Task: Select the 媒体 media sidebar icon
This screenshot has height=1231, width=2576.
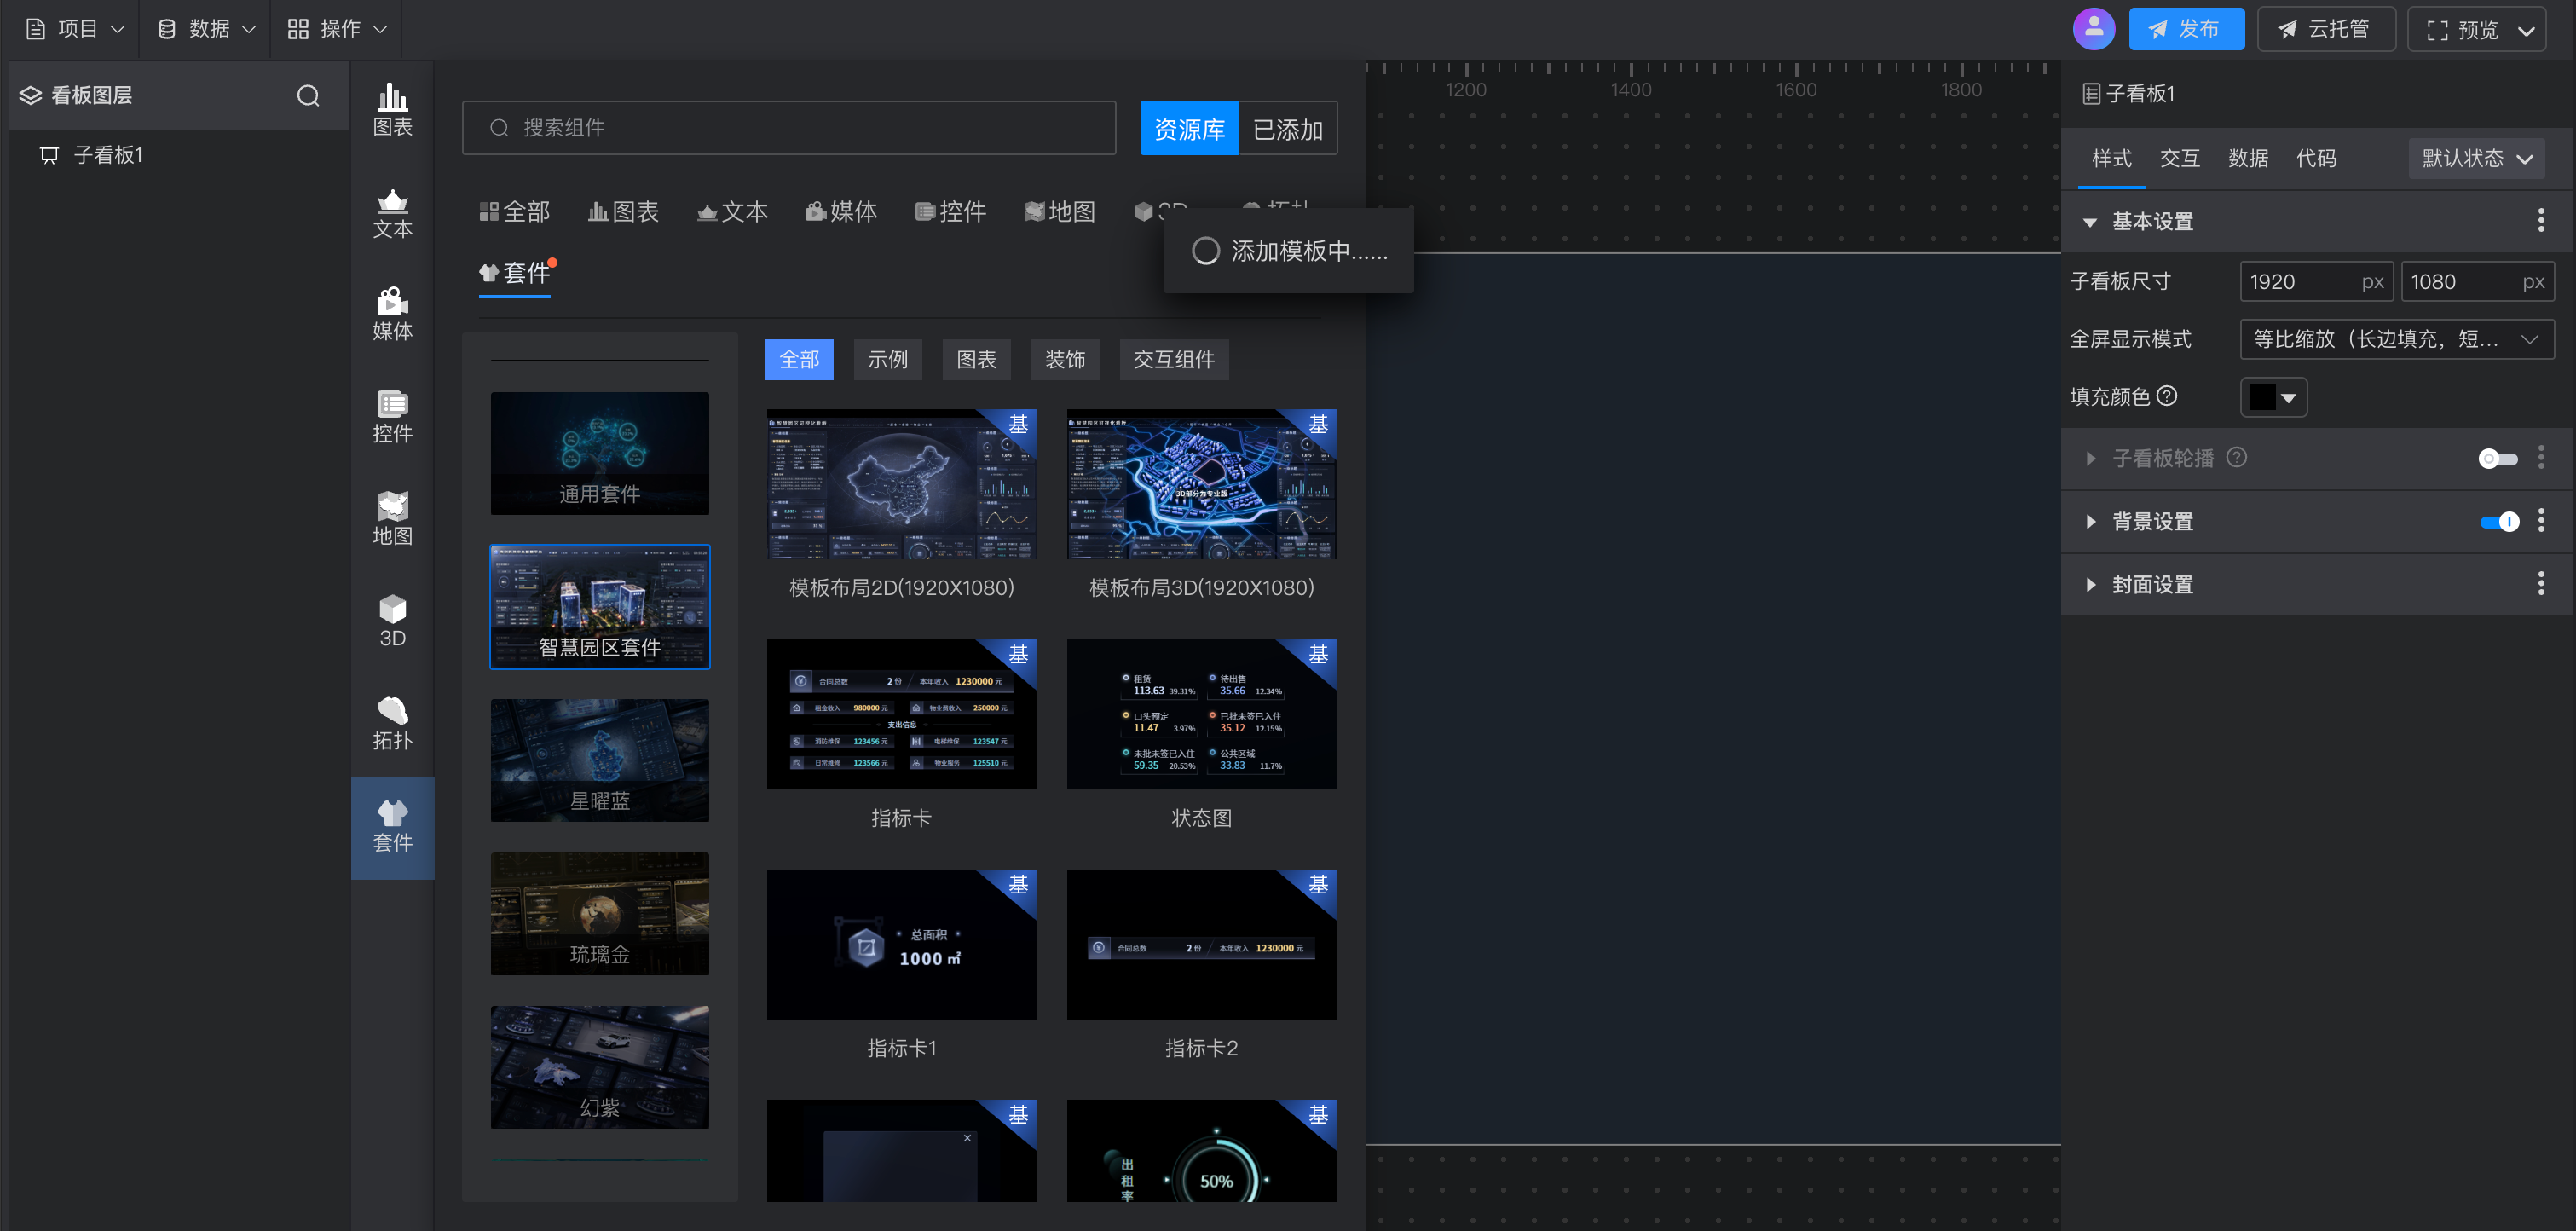Action: (392, 313)
